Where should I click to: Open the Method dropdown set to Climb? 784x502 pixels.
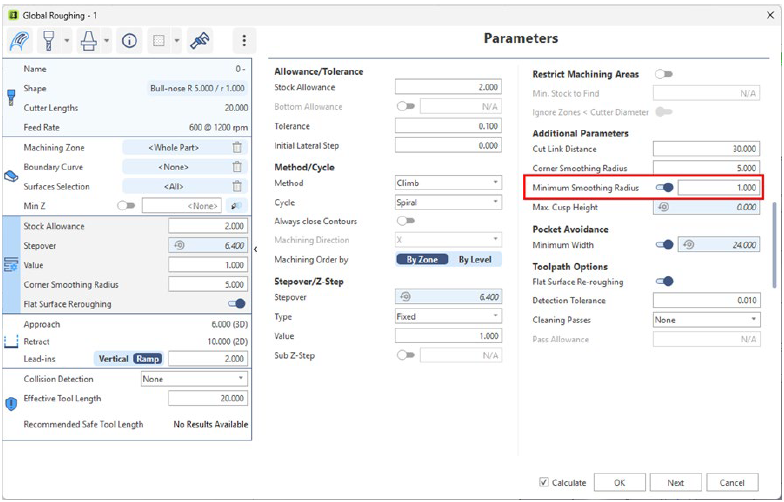point(448,183)
